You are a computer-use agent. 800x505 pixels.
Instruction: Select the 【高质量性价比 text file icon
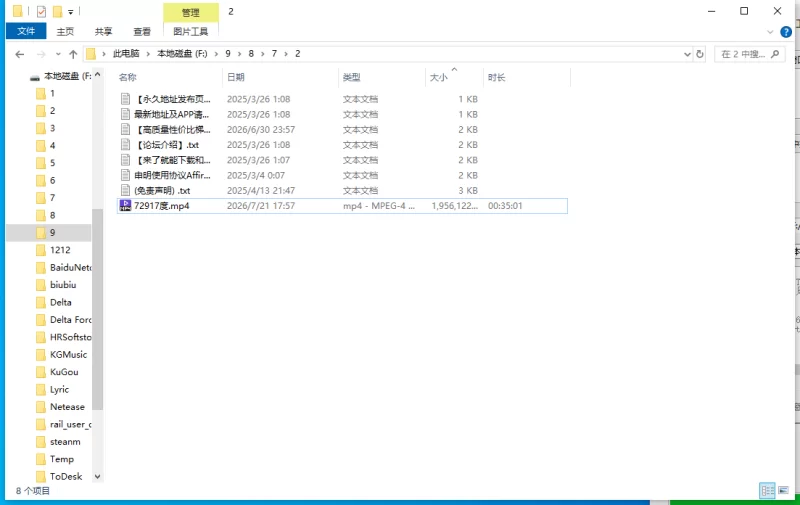(x=126, y=130)
